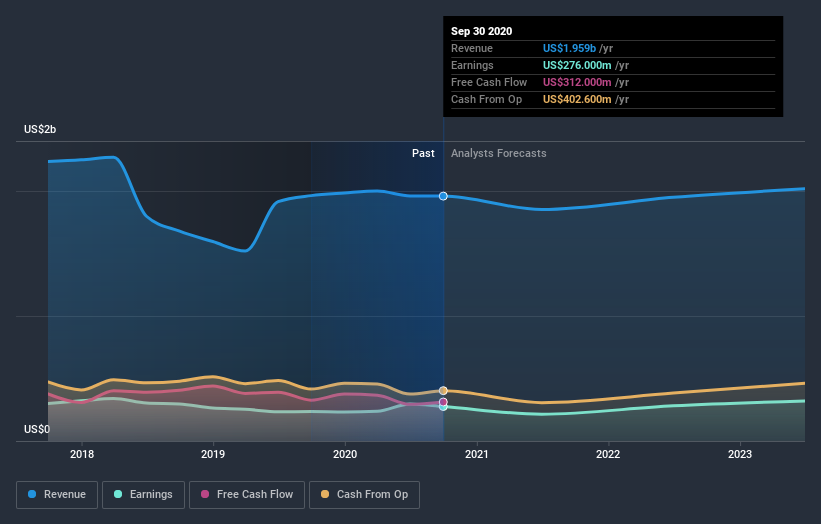Click the 2021 x-axis label
The height and width of the screenshot is (524, 821).
pos(476,454)
